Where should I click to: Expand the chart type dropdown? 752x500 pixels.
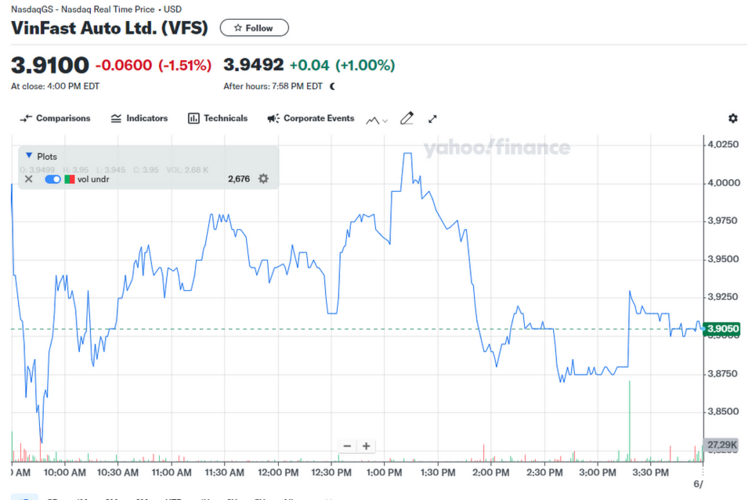[x=377, y=119]
